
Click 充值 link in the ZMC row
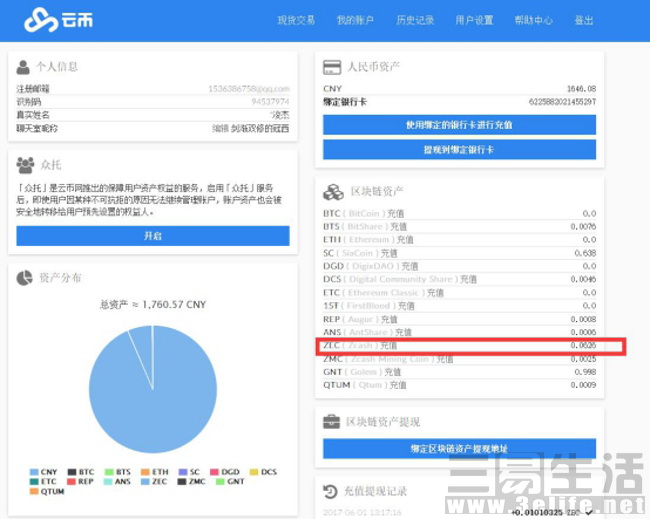pyautogui.click(x=445, y=359)
